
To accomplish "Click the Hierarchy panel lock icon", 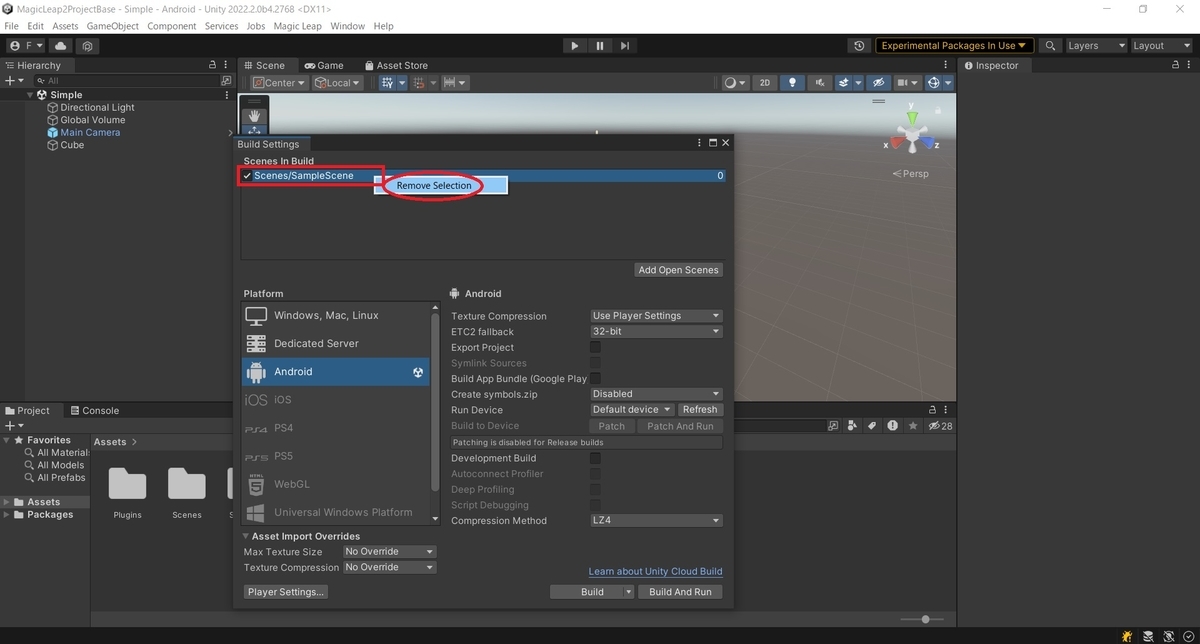I will click(211, 65).
